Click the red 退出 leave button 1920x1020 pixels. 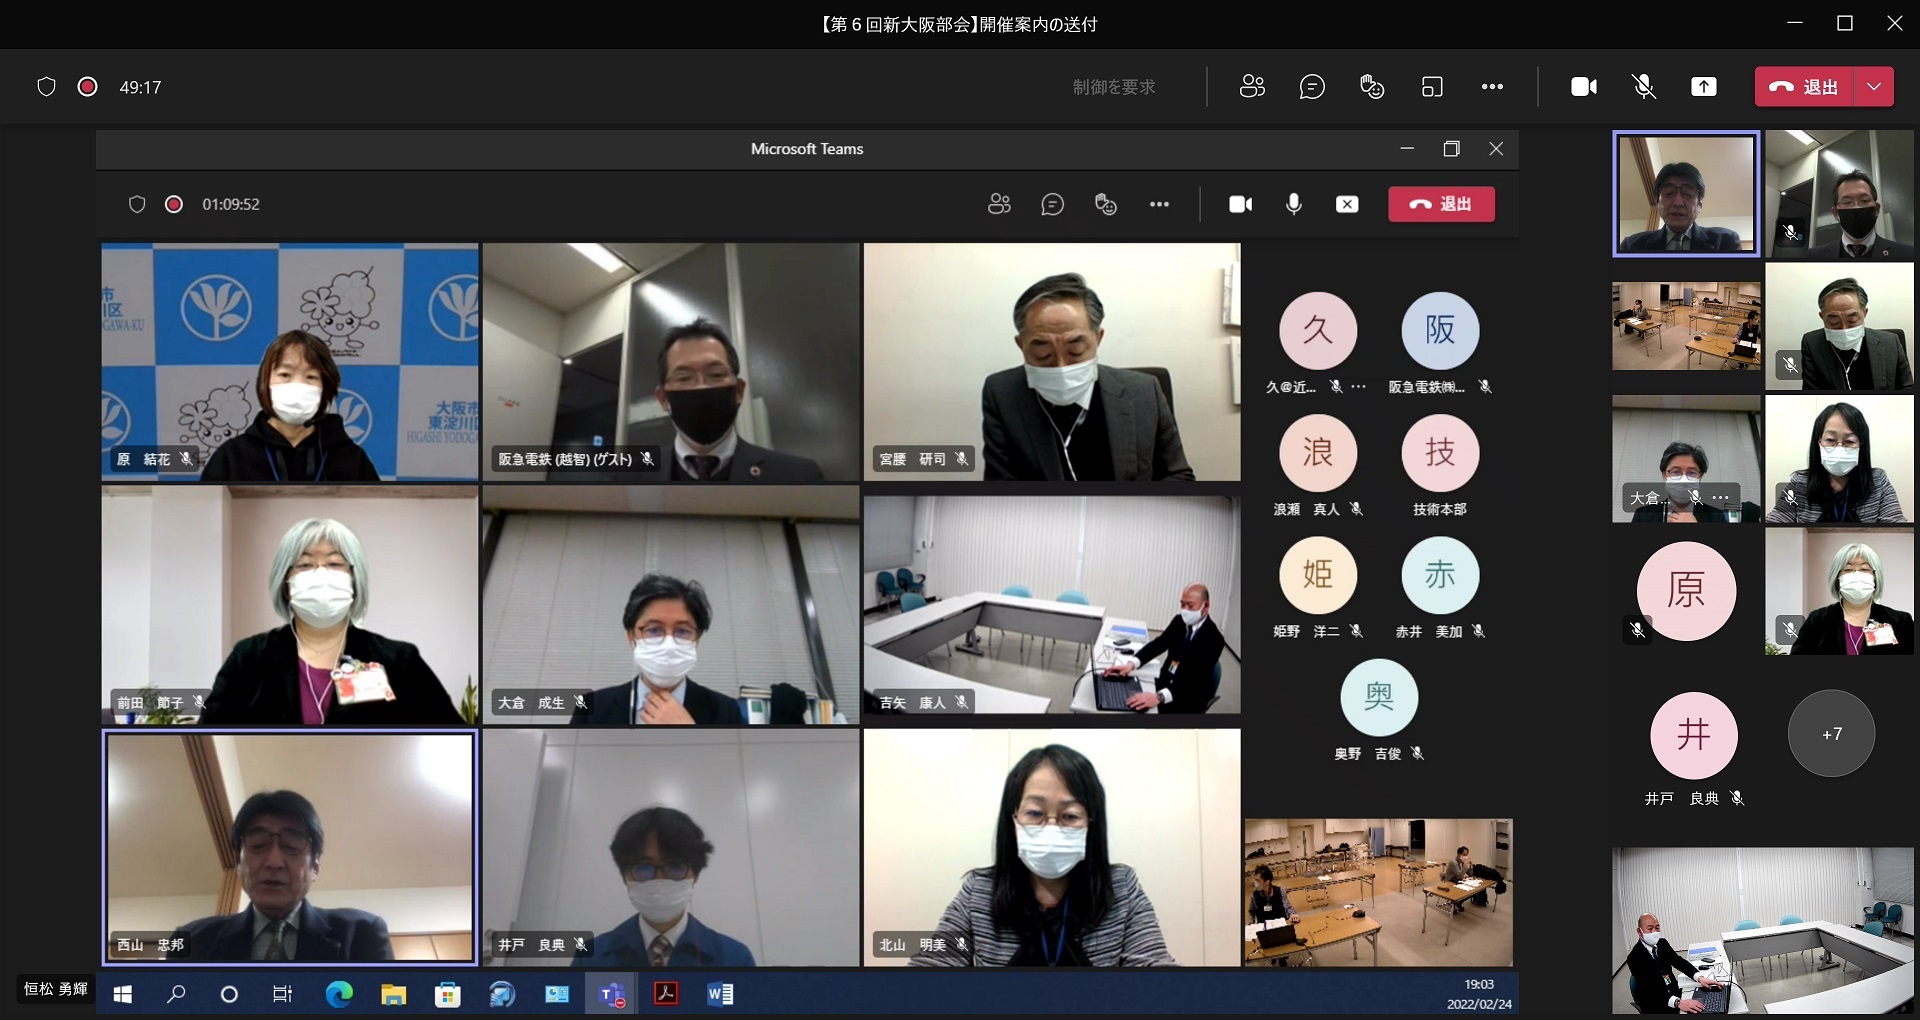pyautogui.click(x=1805, y=87)
